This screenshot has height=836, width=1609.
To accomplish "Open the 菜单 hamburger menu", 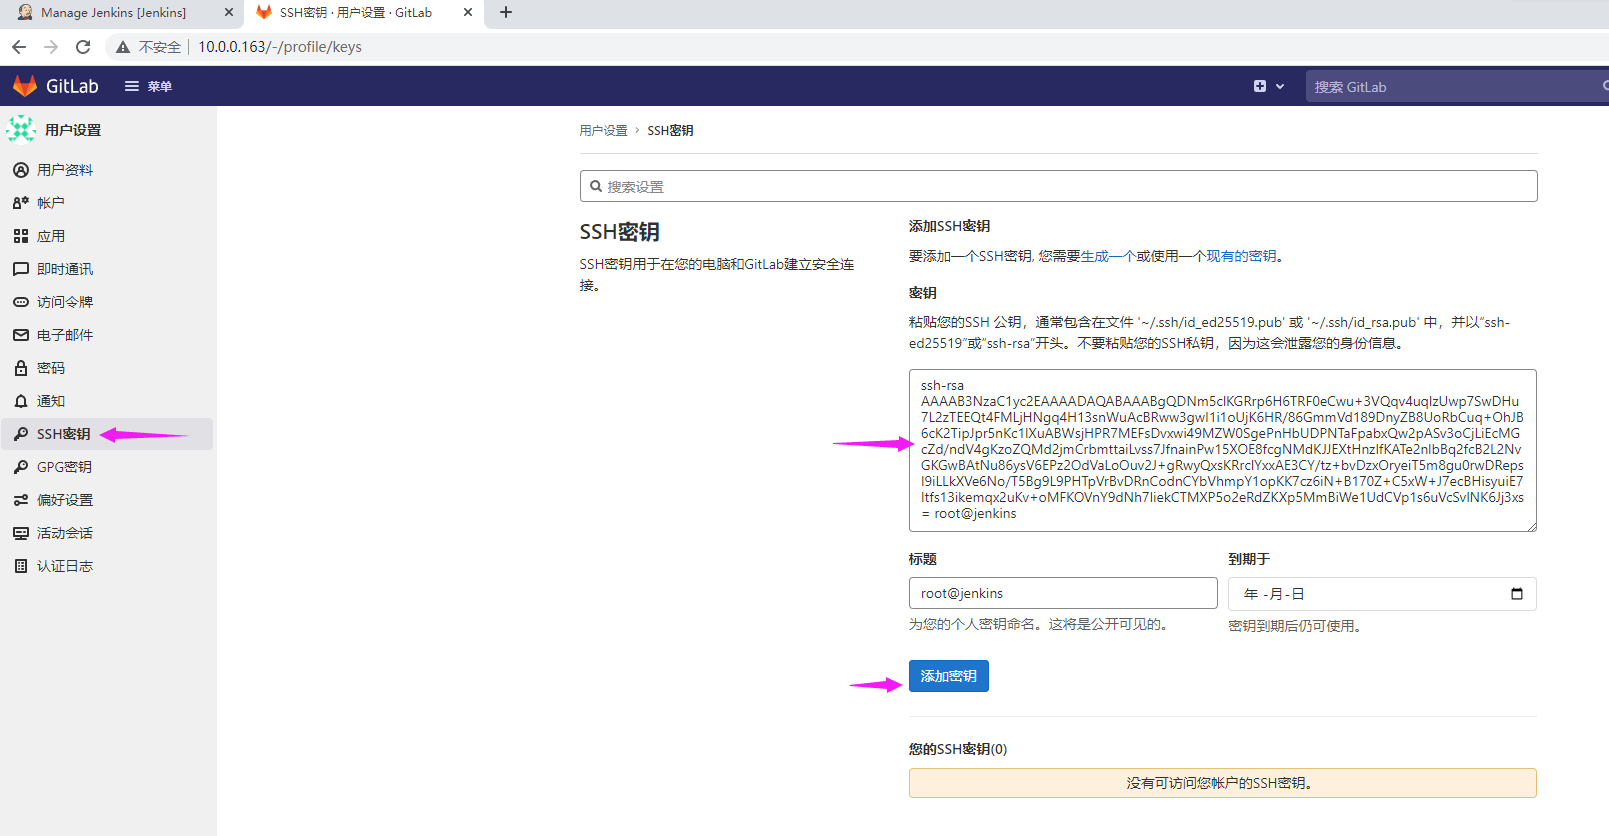I will pos(148,86).
